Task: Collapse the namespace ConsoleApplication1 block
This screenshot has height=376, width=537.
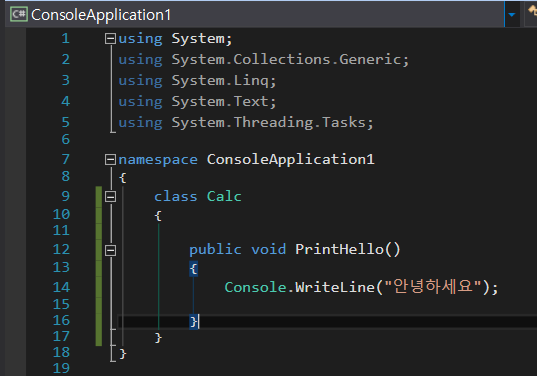Action: [110, 159]
